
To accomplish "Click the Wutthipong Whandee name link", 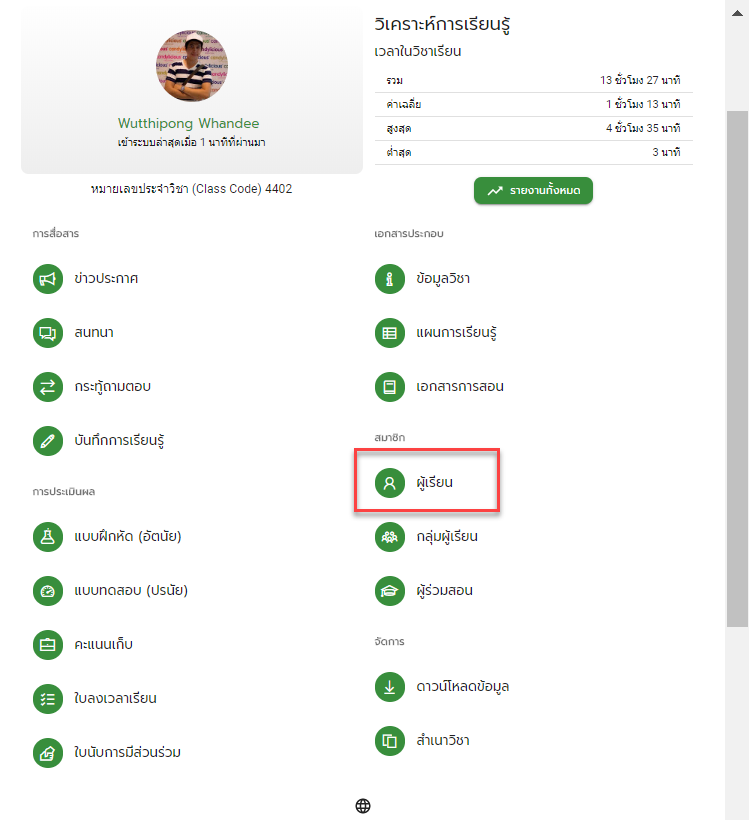I will coord(188,123).
